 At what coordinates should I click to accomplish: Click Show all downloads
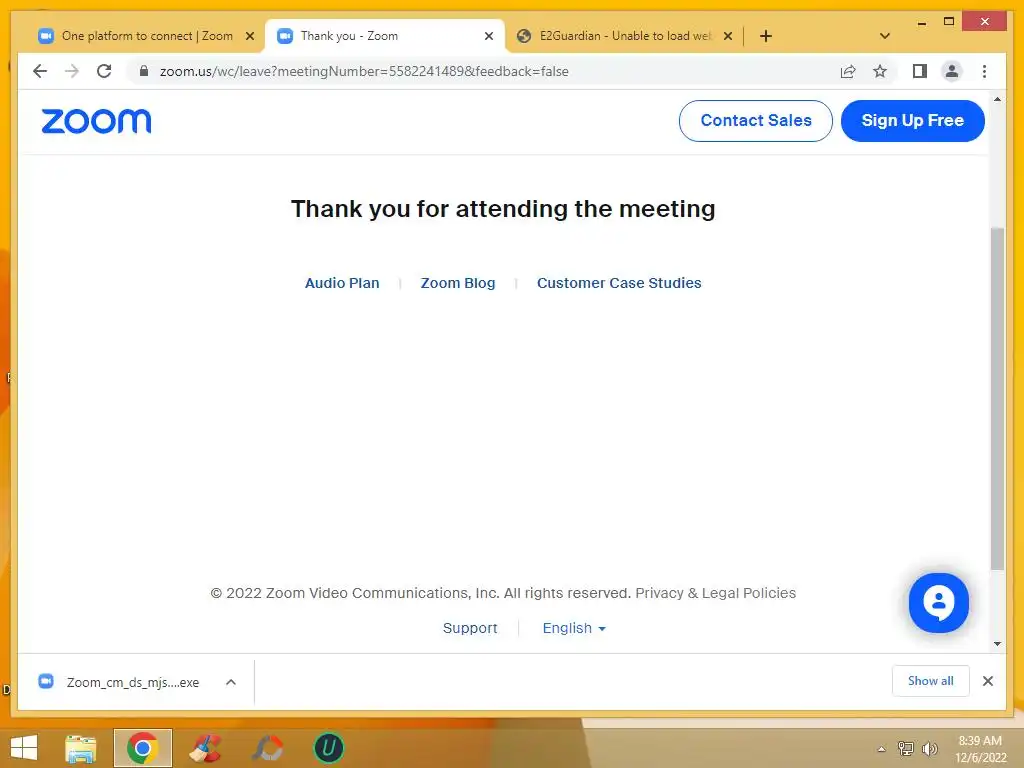click(931, 681)
